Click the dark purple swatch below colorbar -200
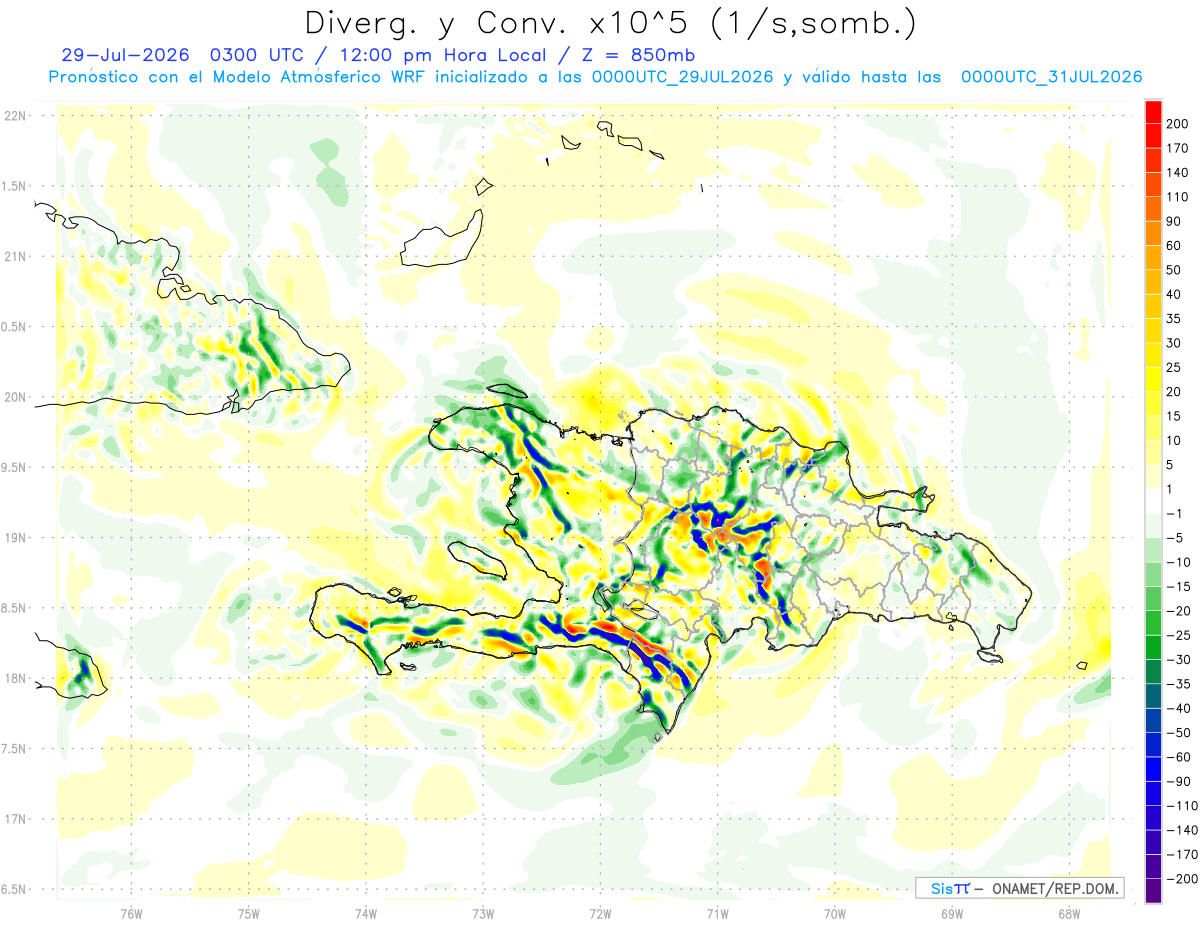The width and height of the screenshot is (1200, 927). coord(1153,890)
